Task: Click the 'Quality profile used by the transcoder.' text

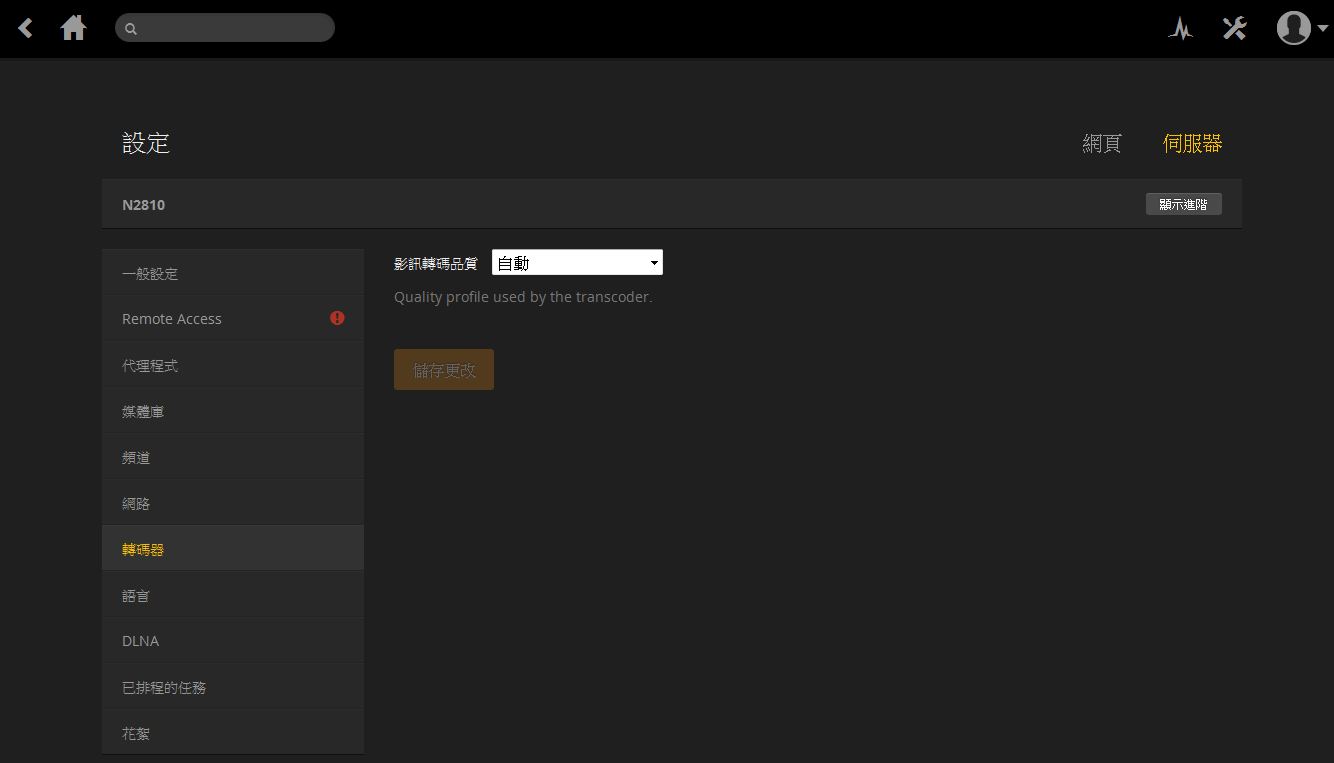Action: coord(523,297)
